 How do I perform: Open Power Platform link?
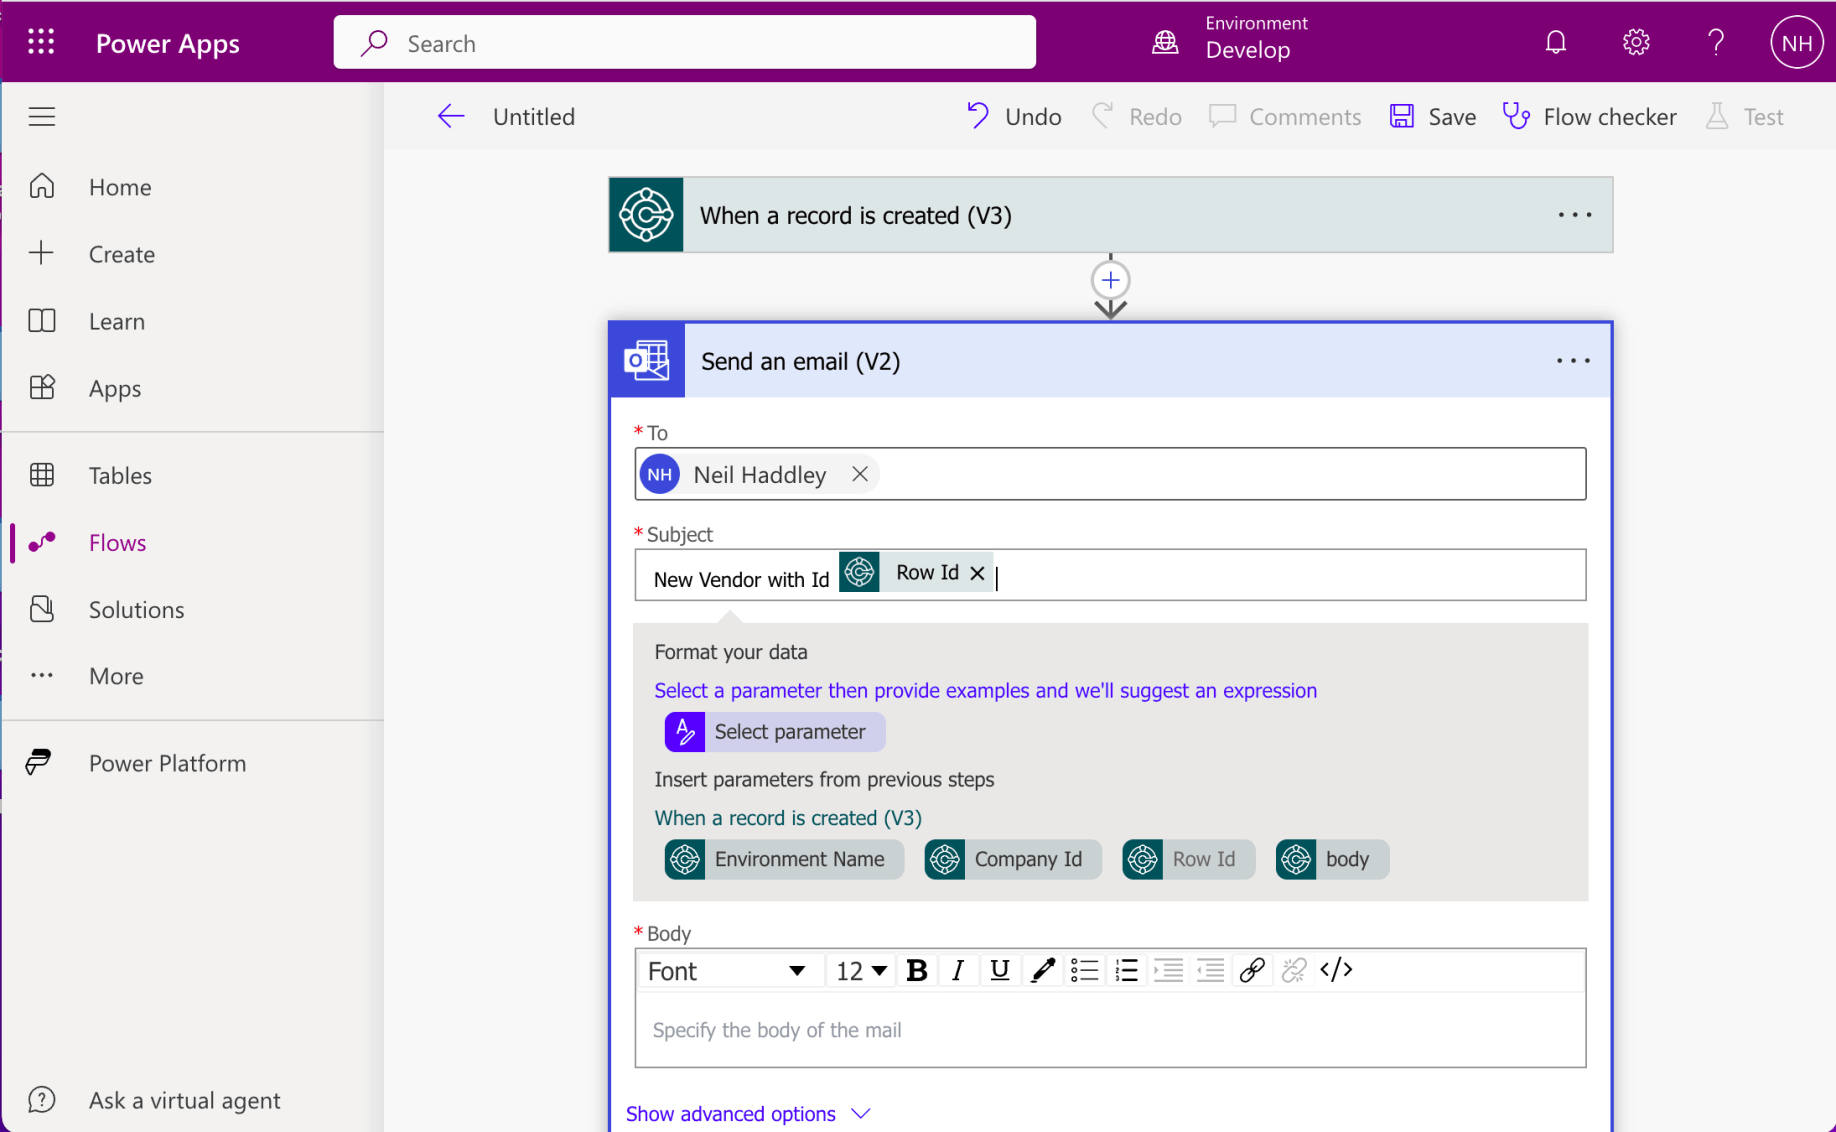[167, 763]
